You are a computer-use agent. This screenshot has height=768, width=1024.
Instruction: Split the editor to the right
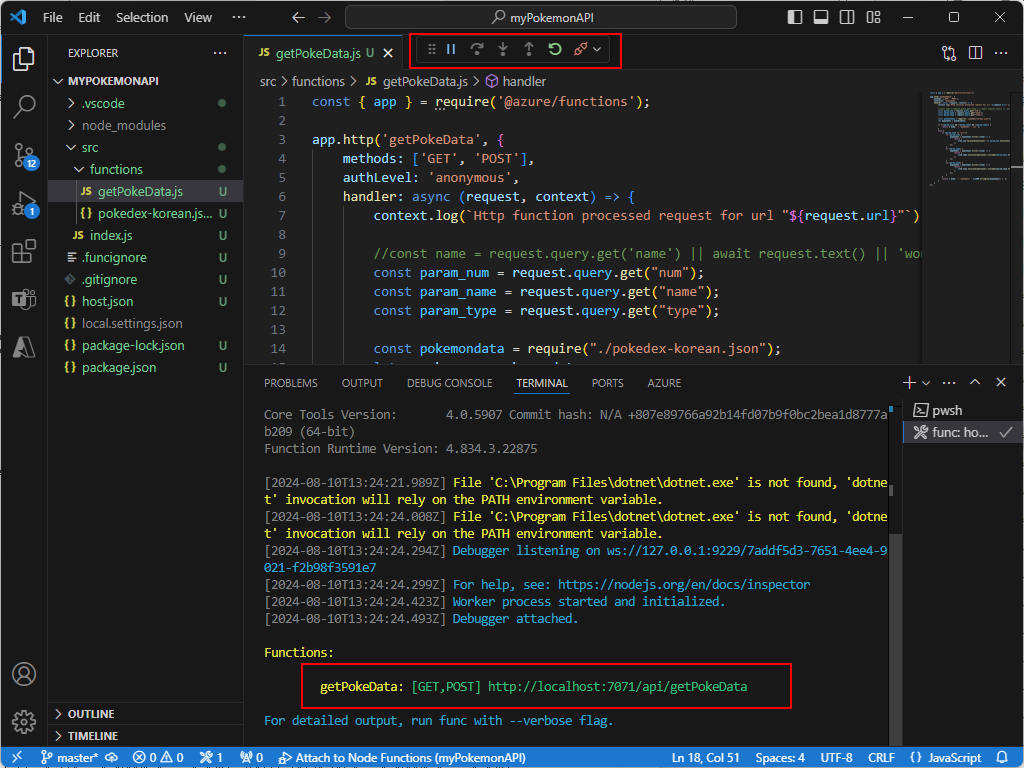(975, 53)
